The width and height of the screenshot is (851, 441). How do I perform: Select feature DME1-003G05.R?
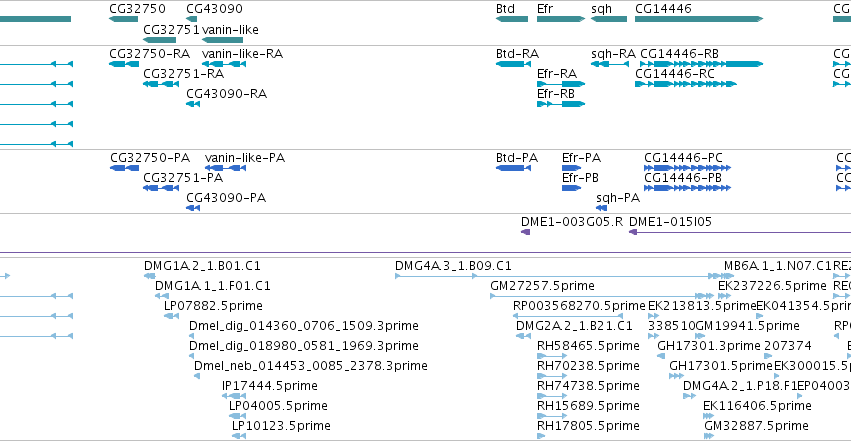[525, 232]
